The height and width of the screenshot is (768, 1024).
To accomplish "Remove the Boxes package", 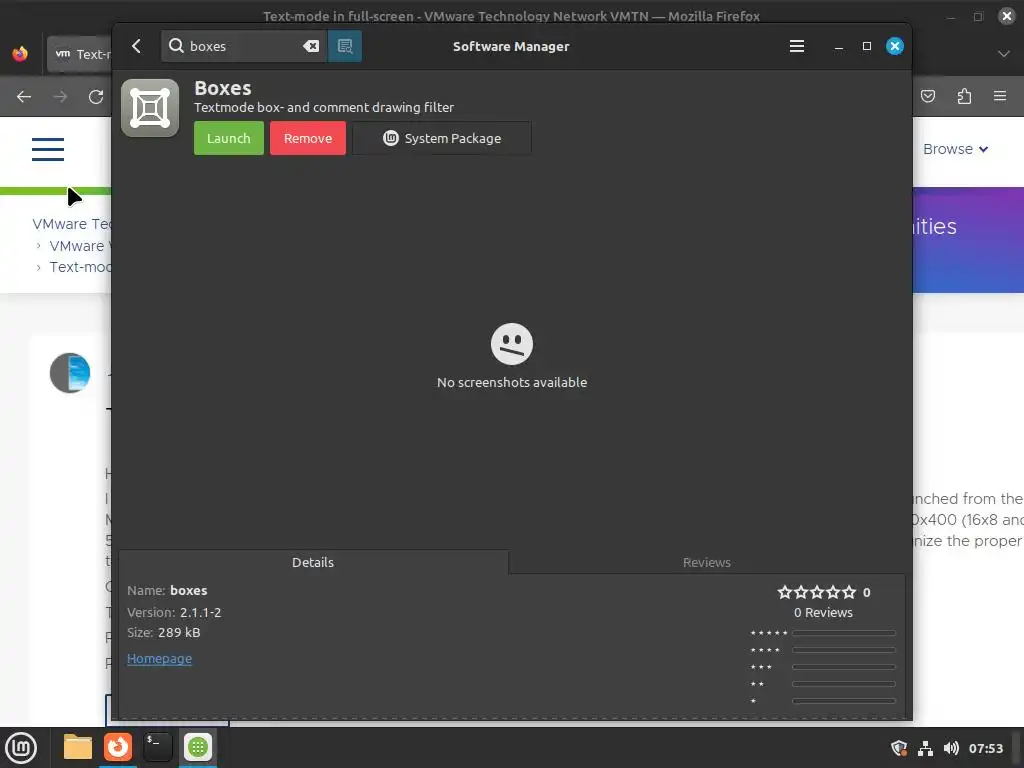I will (308, 138).
